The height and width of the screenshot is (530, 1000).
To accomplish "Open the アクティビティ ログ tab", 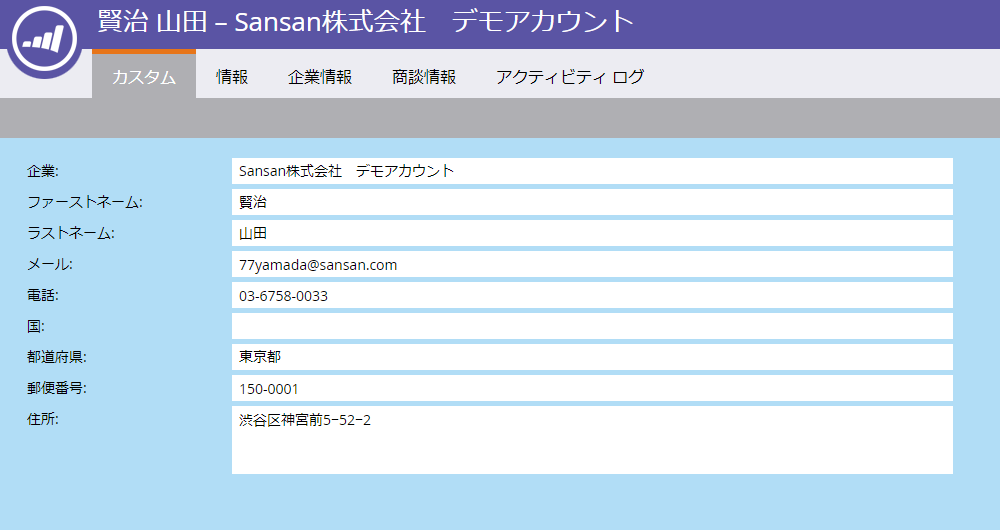I will point(570,77).
